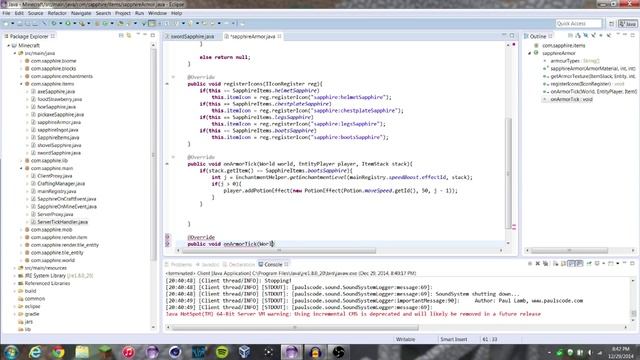Image resolution: width=640 pixels, height=360 pixels.
Task: Launch Debug from the main toolbar
Action: (x=54, y=23)
